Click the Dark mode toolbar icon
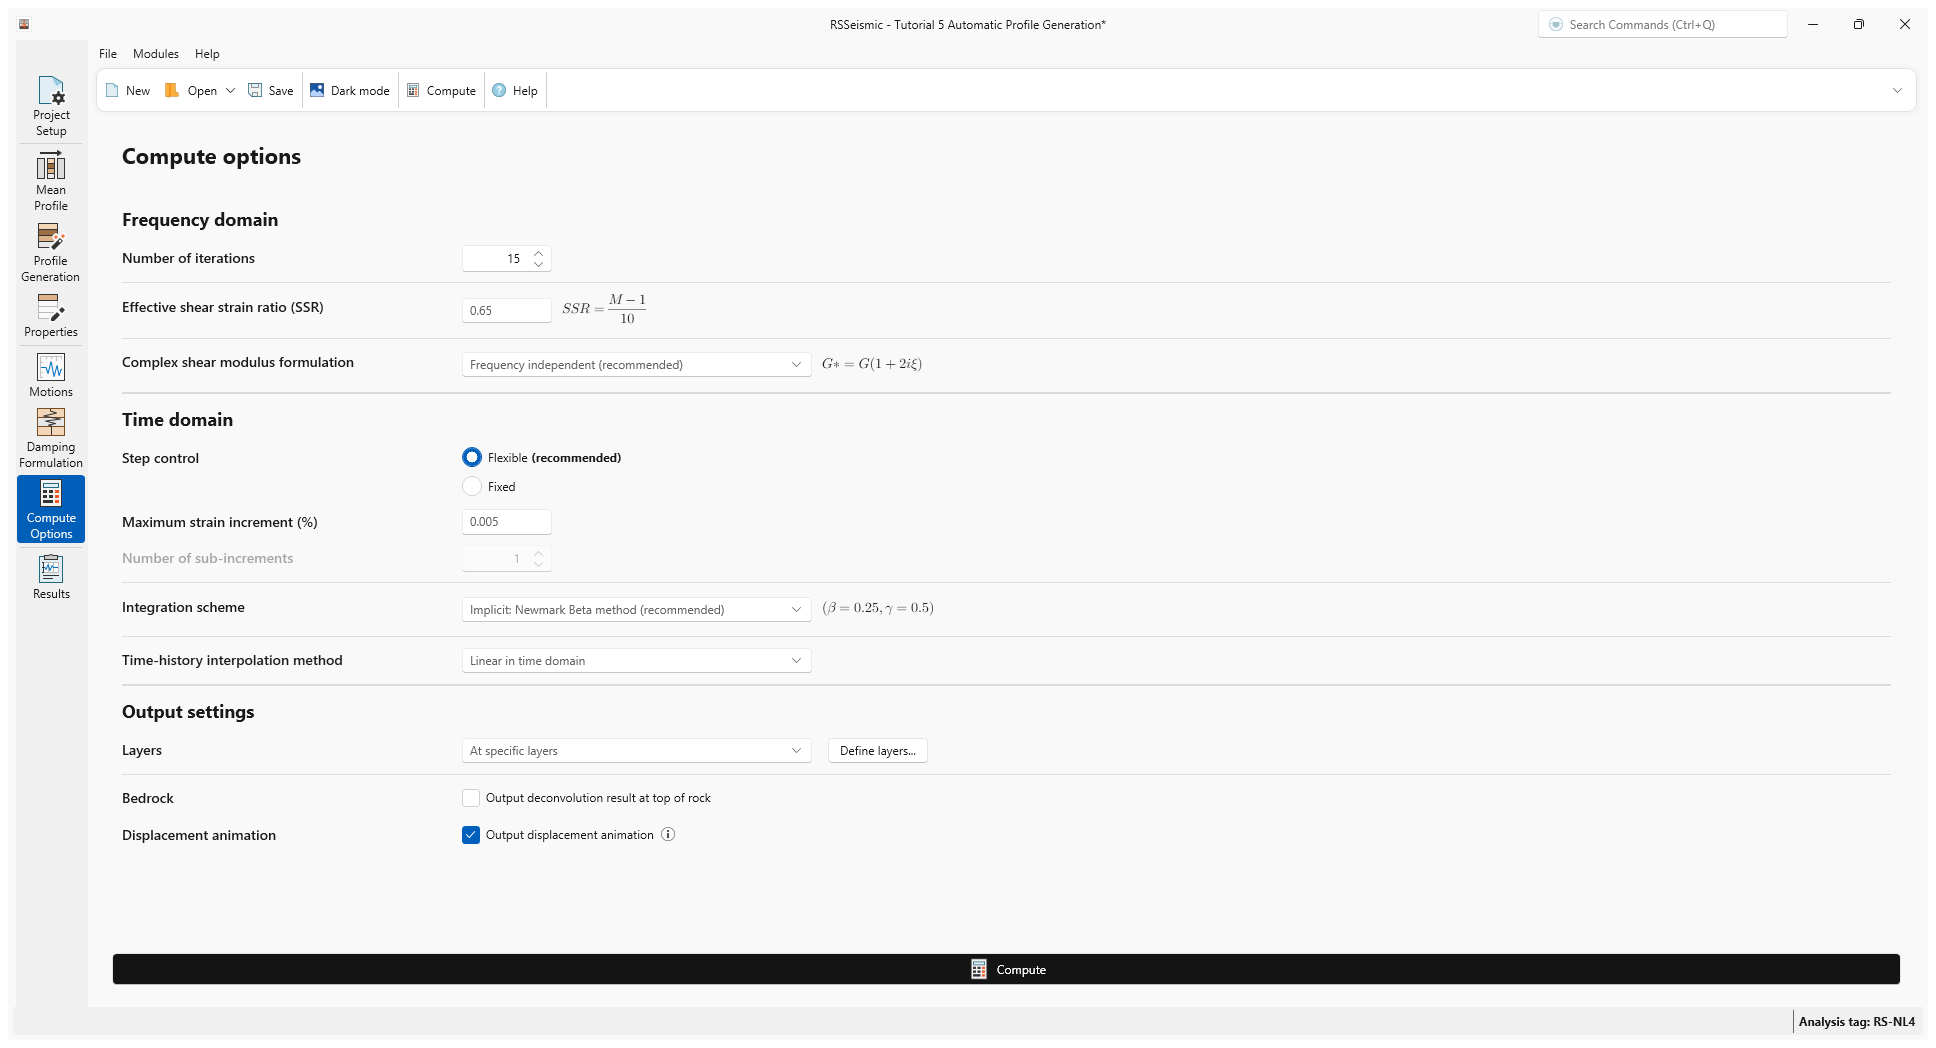 pyautogui.click(x=318, y=90)
